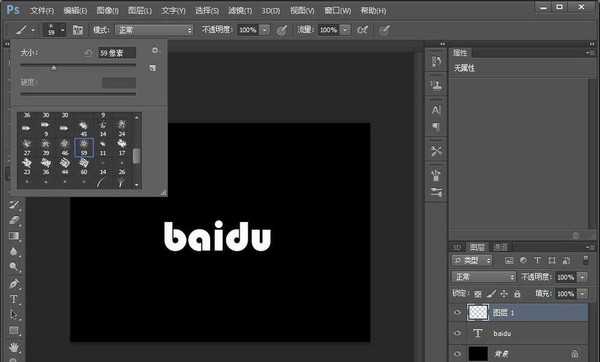
Task: Open the 图层(L) menu
Action: pyautogui.click(x=140, y=11)
